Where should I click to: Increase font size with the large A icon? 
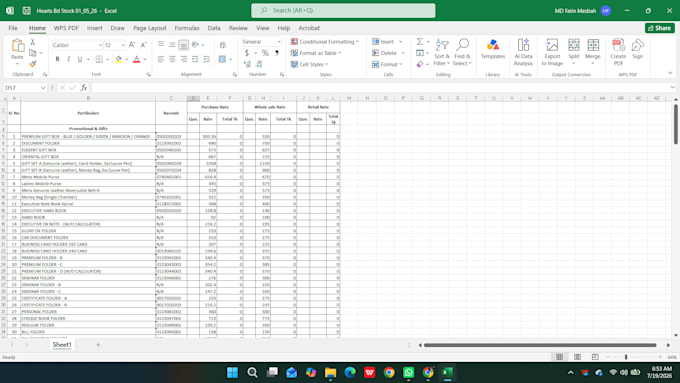(x=132, y=45)
